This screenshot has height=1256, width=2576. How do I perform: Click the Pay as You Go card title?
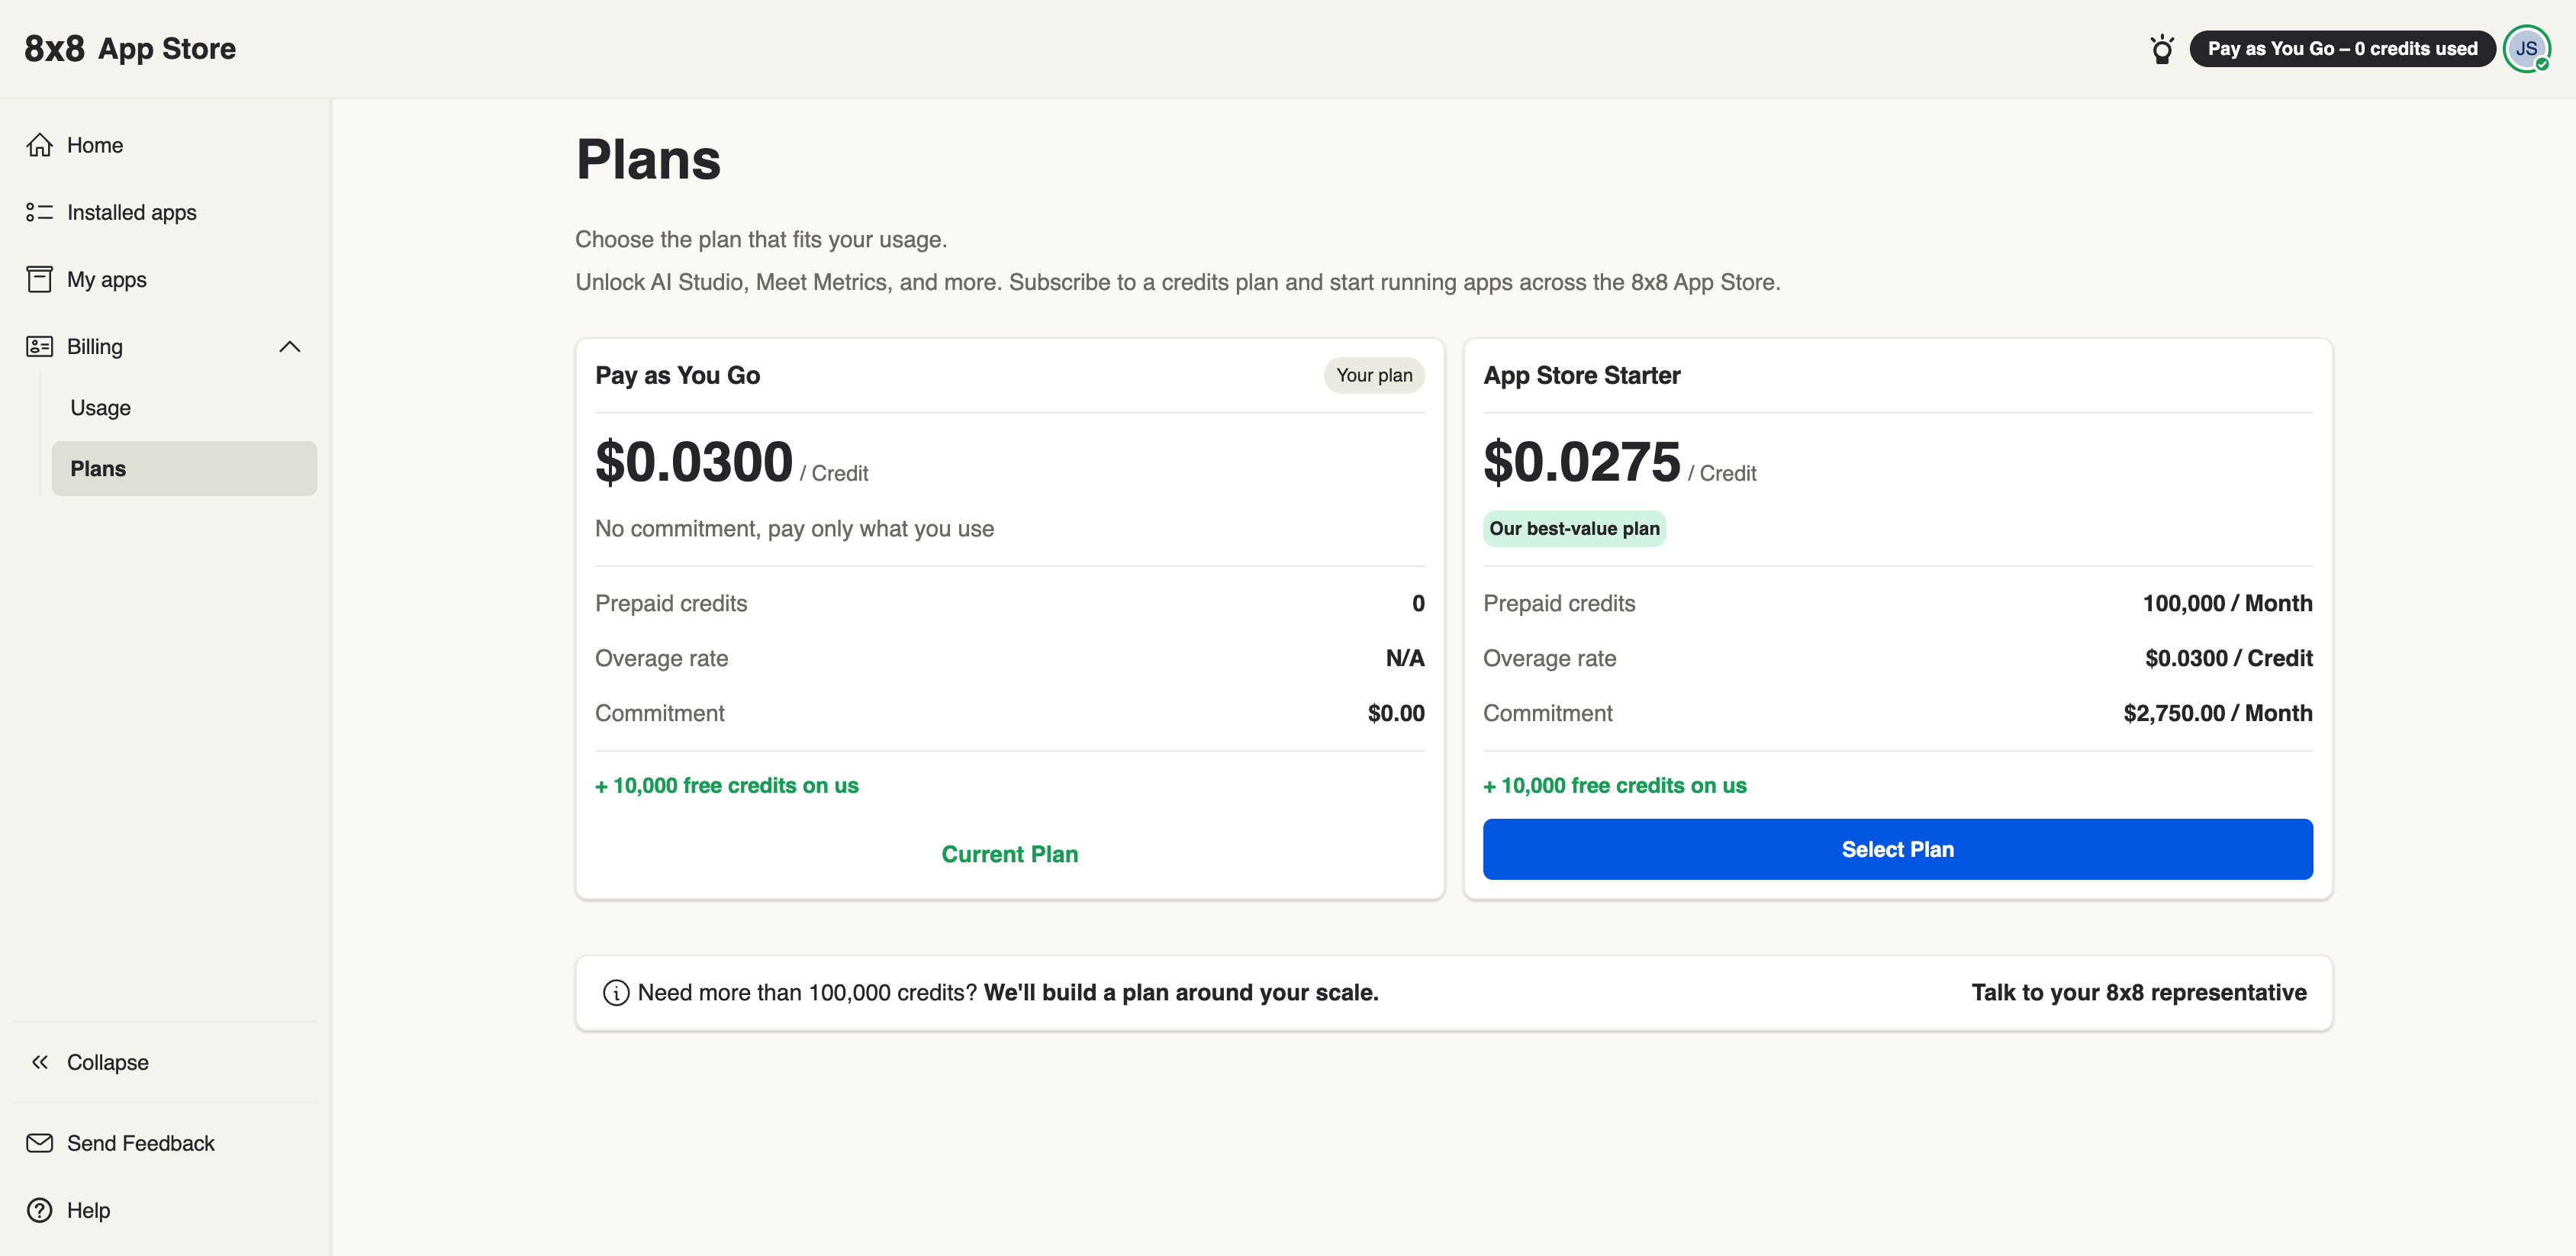click(677, 375)
